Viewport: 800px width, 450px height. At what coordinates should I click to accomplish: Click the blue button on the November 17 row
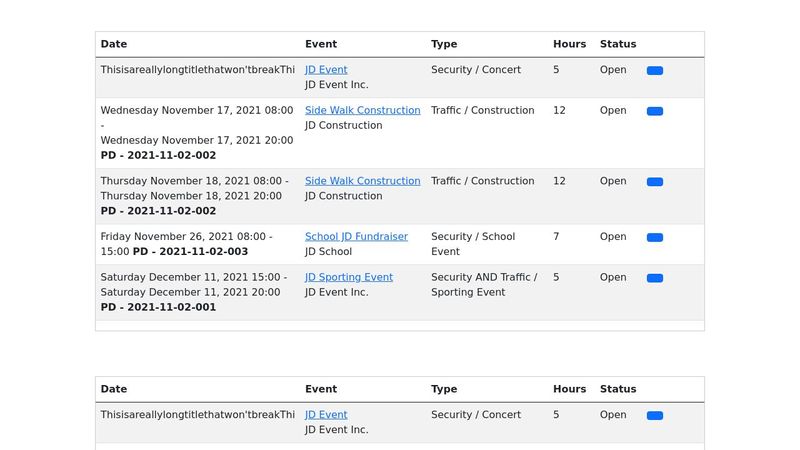(655, 111)
